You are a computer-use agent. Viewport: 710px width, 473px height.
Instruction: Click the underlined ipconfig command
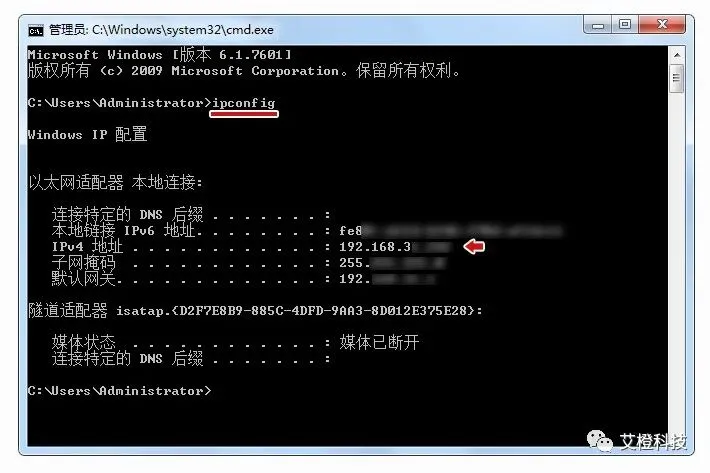click(x=244, y=103)
